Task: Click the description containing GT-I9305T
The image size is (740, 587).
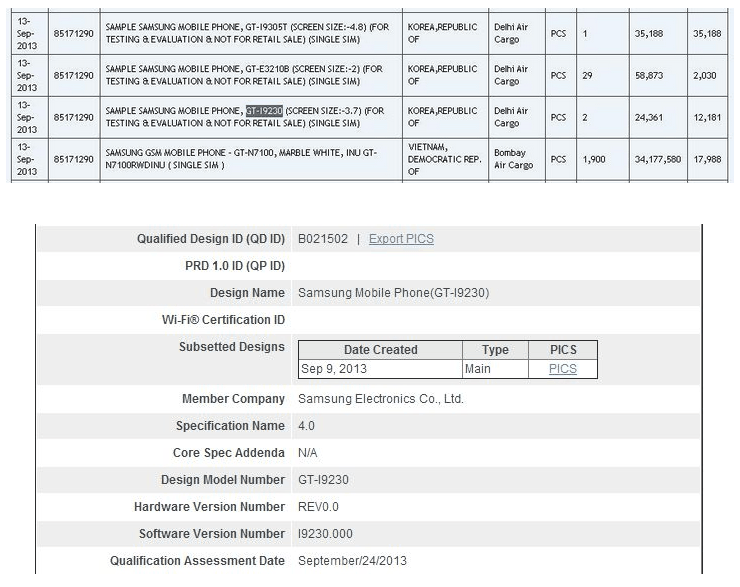Action: tap(247, 34)
